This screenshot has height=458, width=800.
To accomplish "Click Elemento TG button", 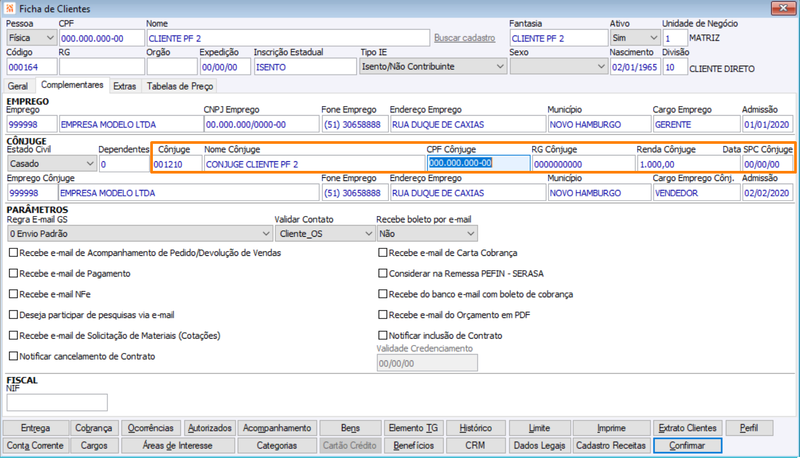I will 413,428.
